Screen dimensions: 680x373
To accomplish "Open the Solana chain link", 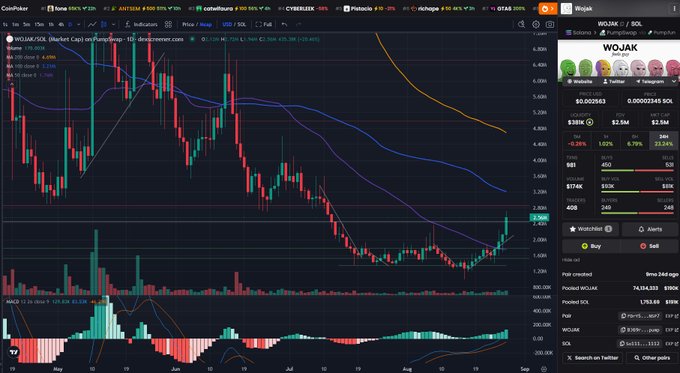I will 579,33.
